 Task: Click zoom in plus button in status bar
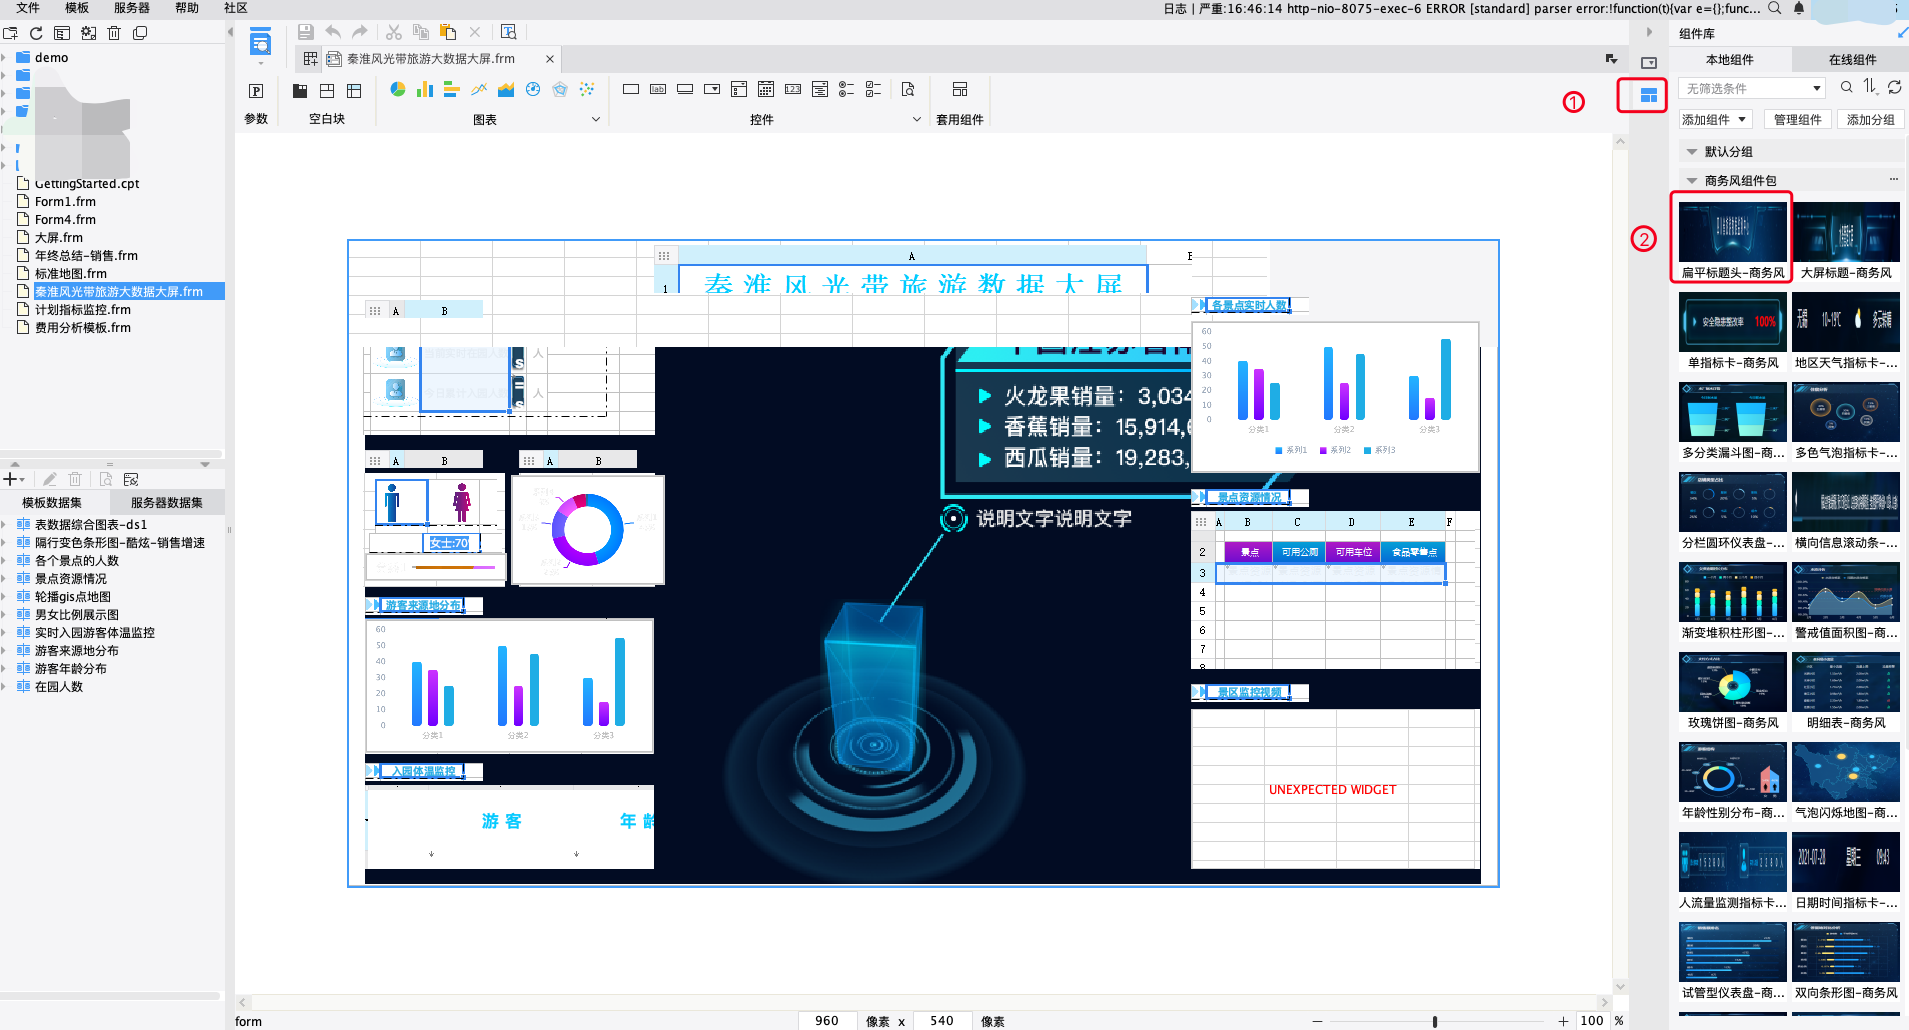1563,1021
